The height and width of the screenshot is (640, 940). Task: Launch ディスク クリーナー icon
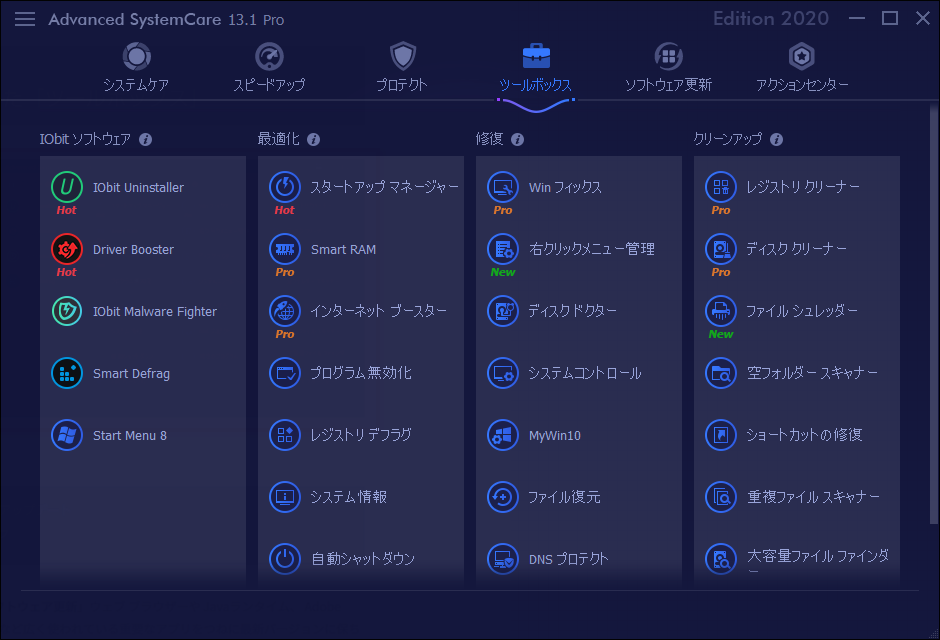pyautogui.click(x=721, y=249)
